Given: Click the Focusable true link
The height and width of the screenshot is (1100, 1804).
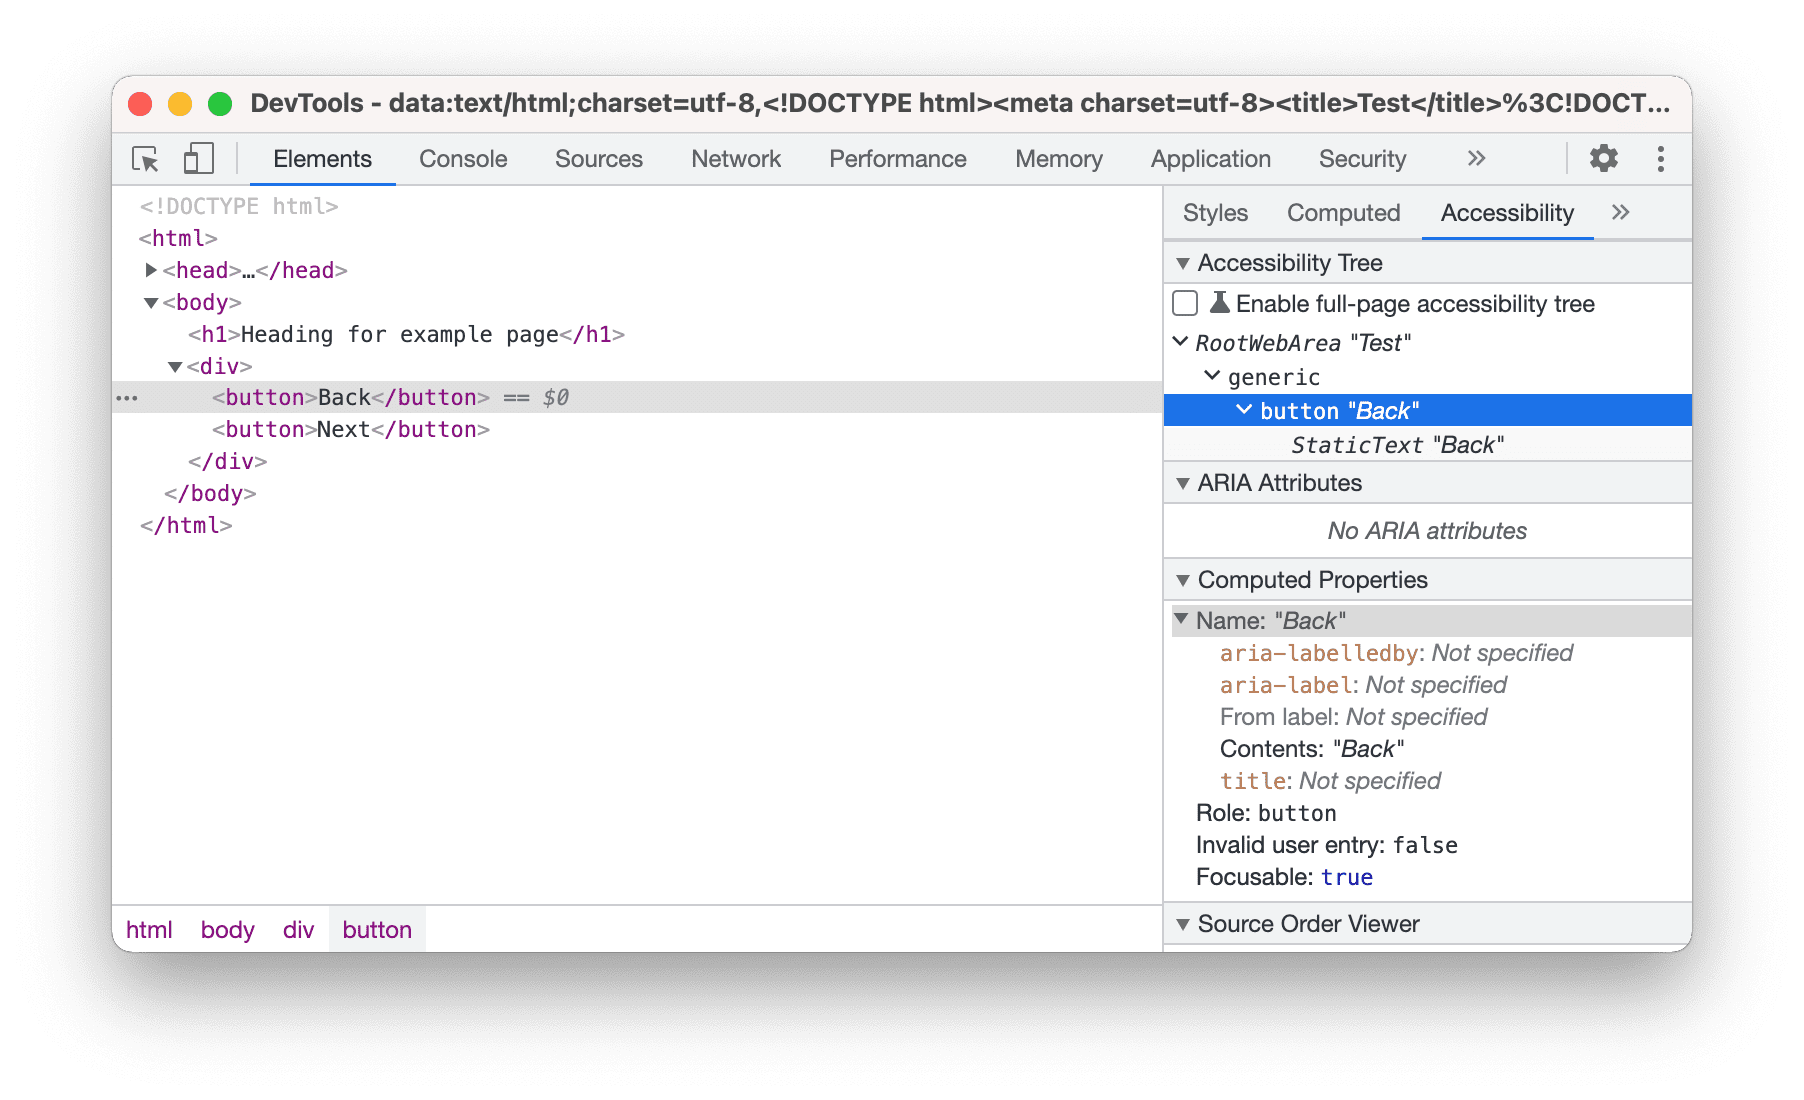Looking at the screenshot, I should click(1346, 877).
